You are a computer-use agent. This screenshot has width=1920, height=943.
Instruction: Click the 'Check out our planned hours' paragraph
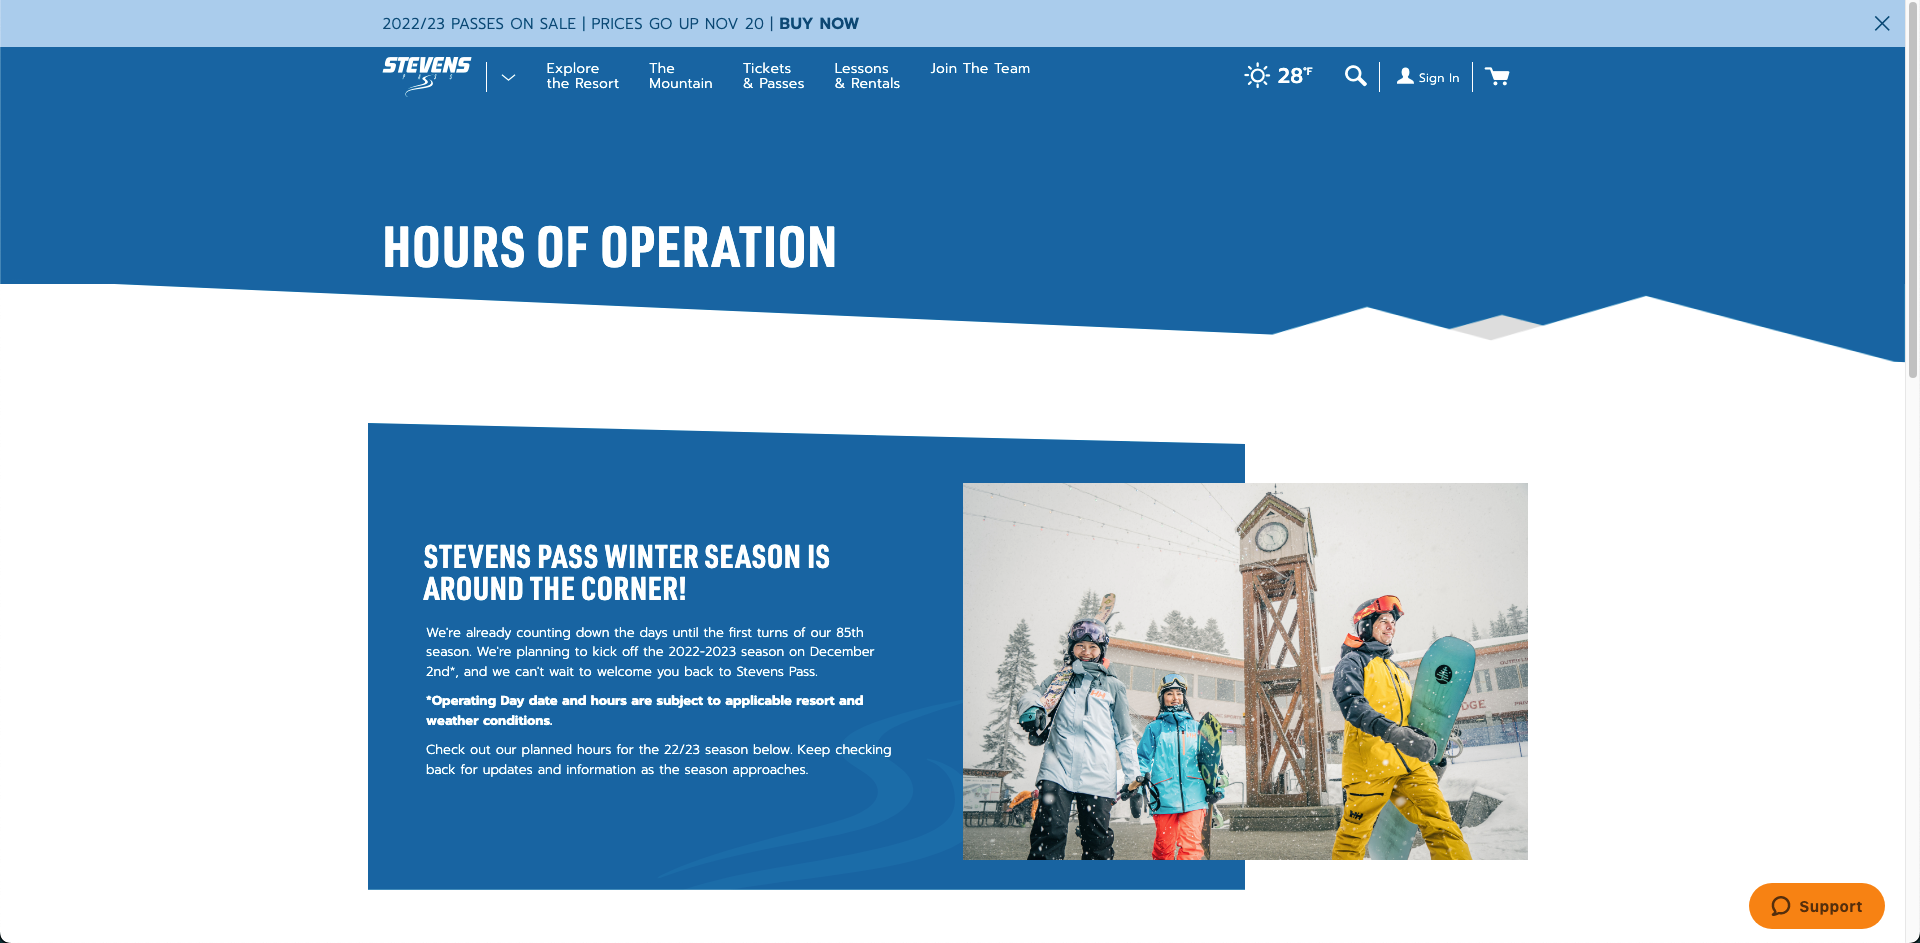click(x=658, y=759)
